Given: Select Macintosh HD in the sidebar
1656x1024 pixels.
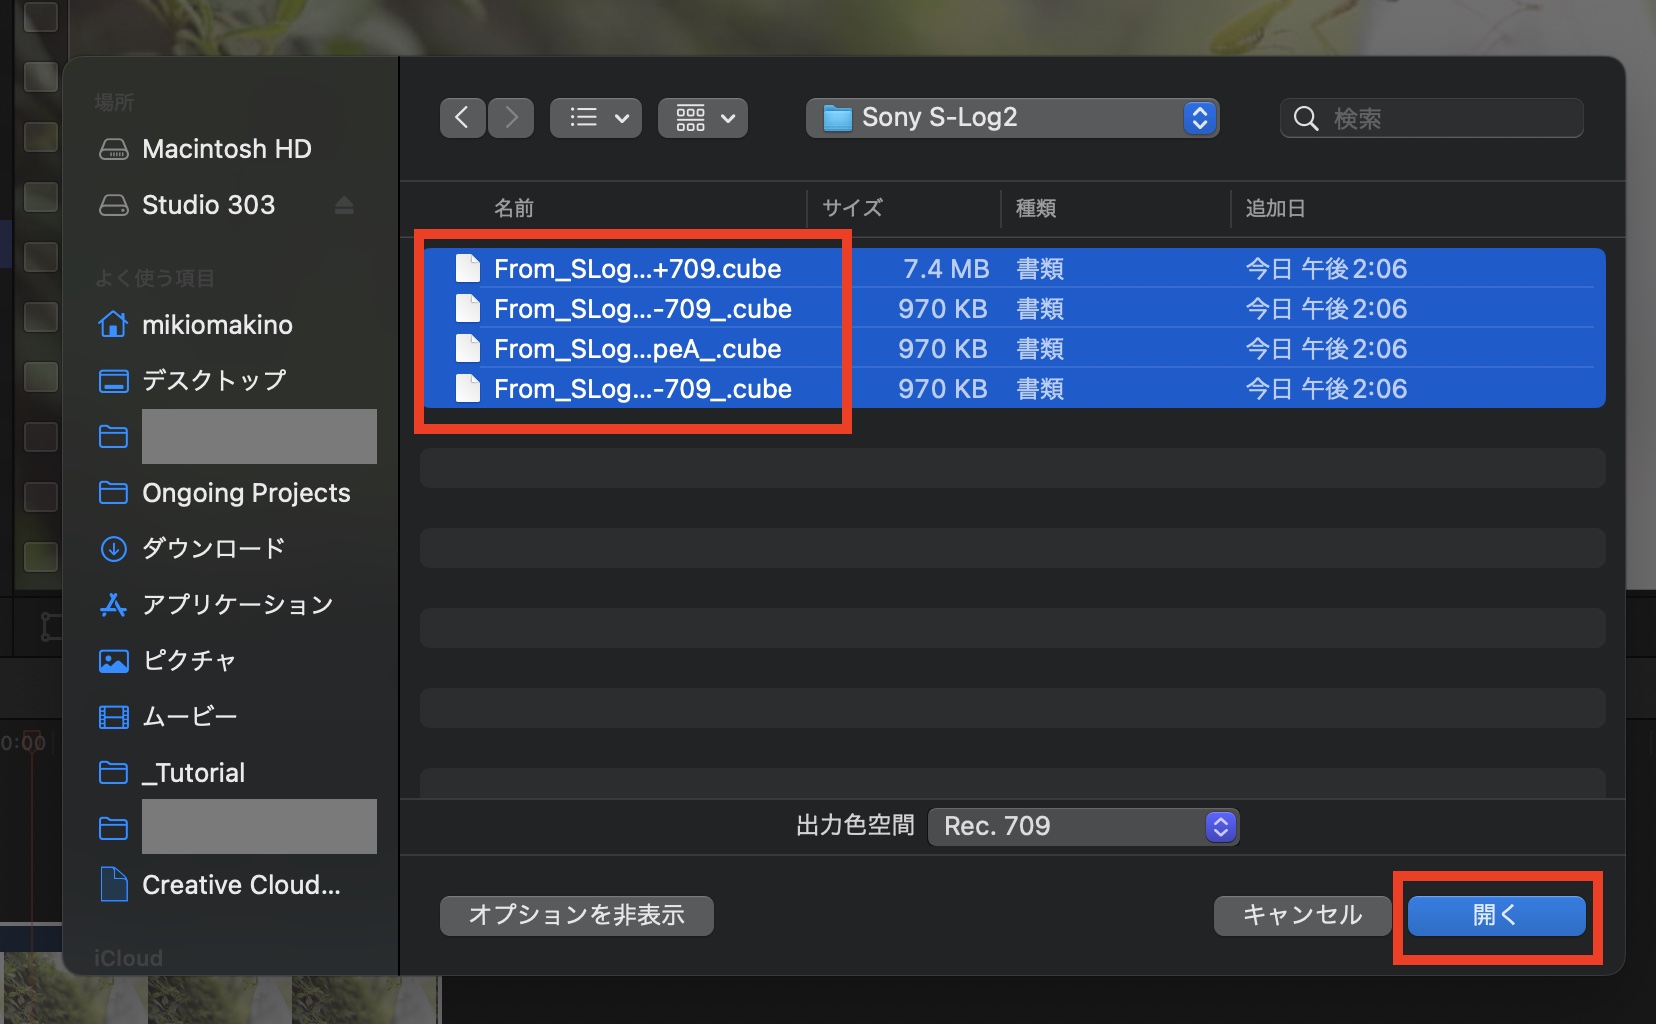Looking at the screenshot, I should (228, 149).
